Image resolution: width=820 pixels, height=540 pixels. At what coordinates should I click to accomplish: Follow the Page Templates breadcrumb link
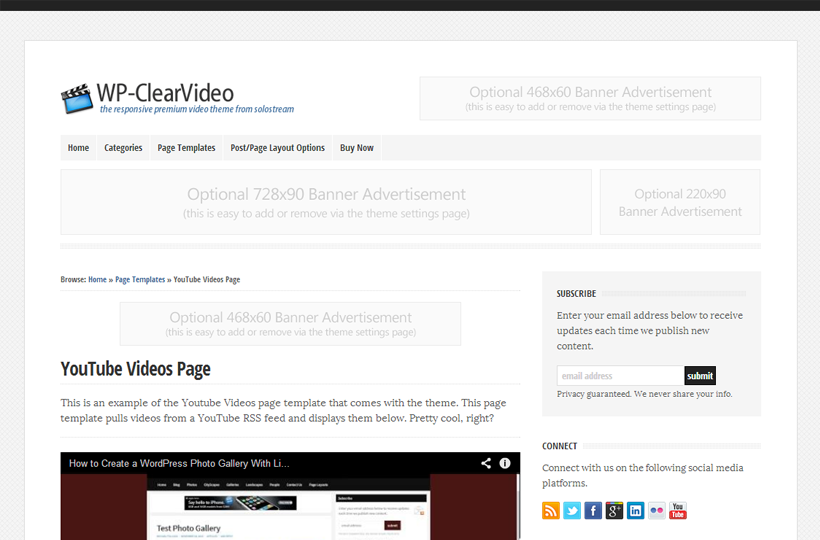[x=140, y=280]
